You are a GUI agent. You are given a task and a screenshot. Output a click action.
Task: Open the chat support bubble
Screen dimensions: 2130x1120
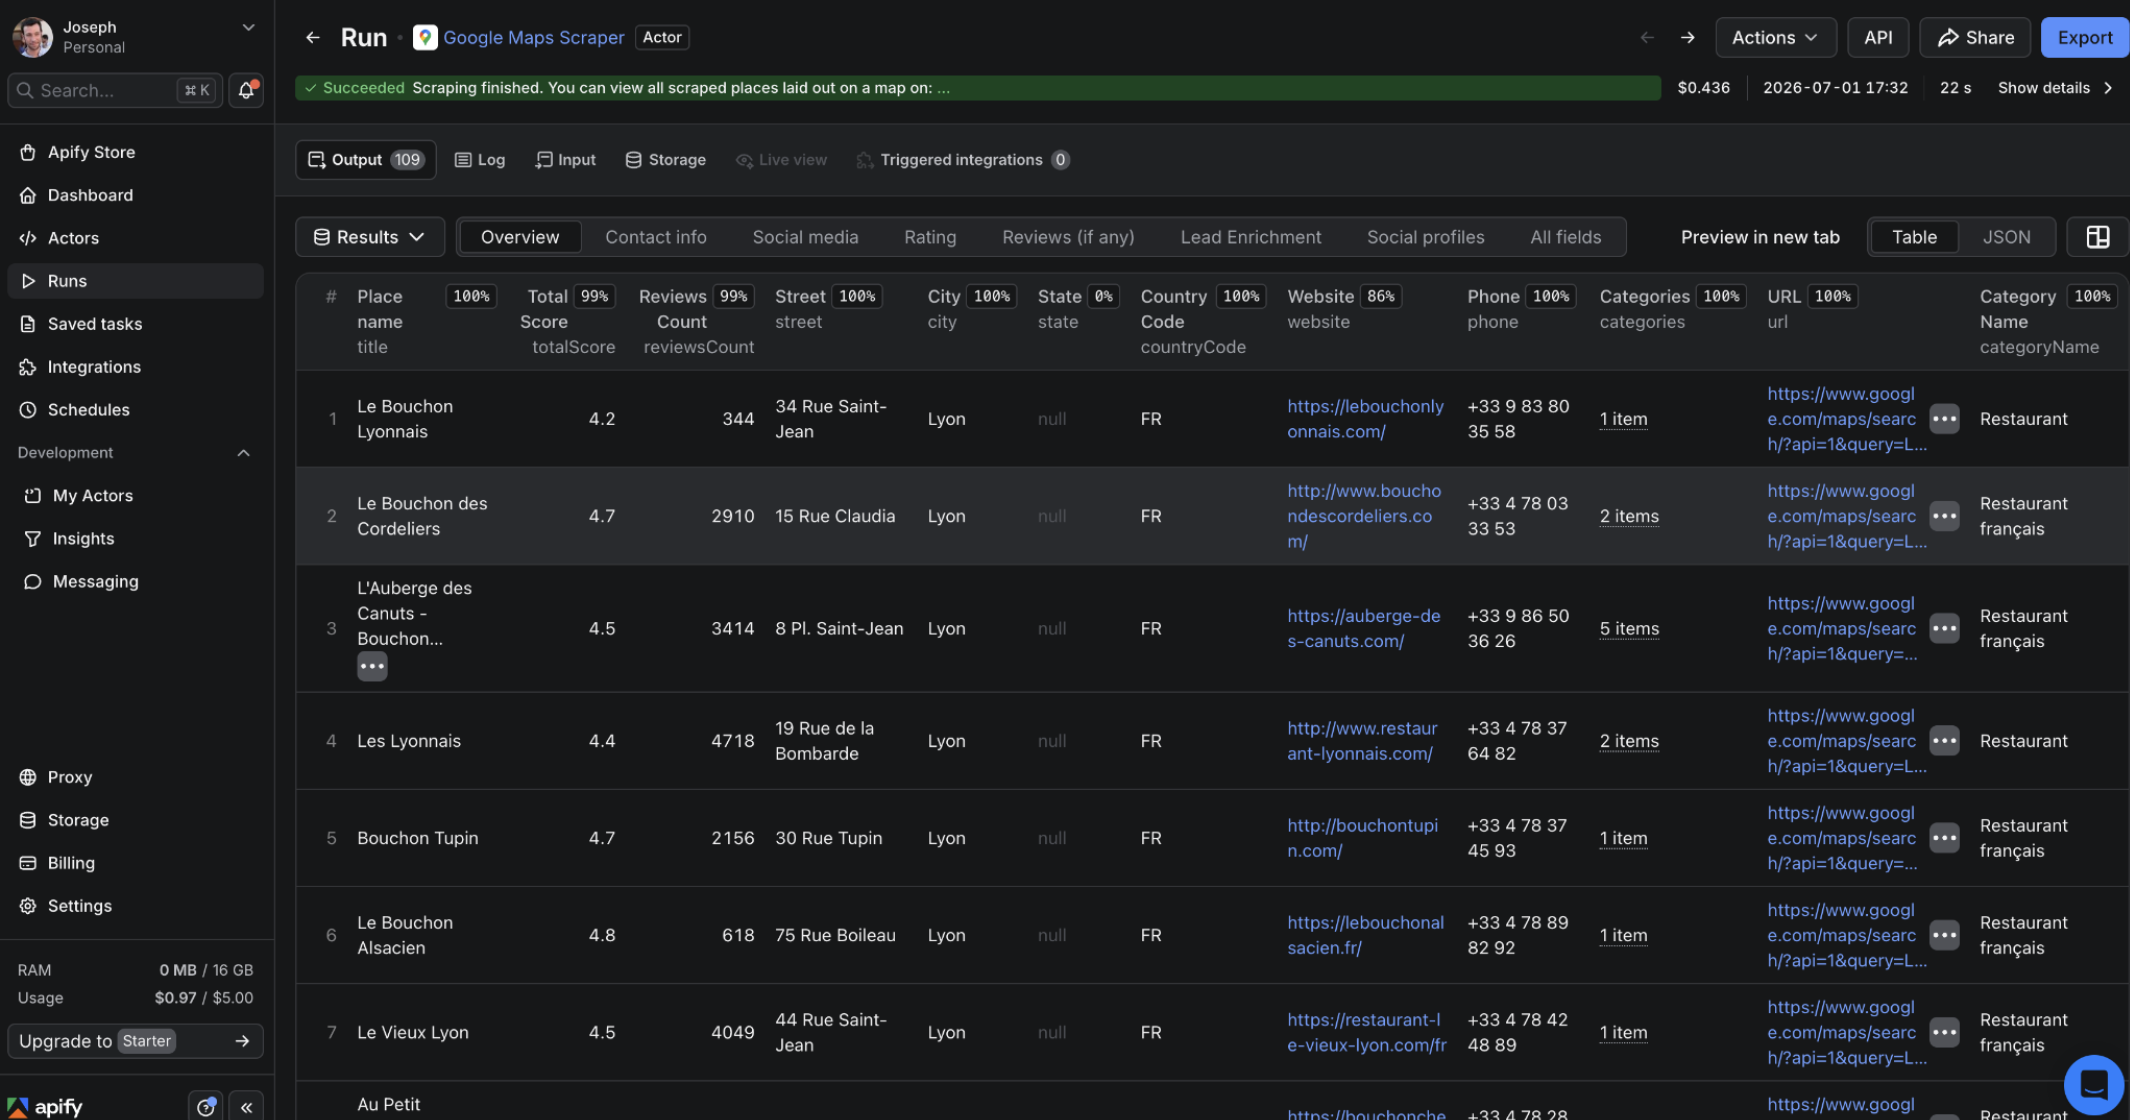tap(2093, 1085)
